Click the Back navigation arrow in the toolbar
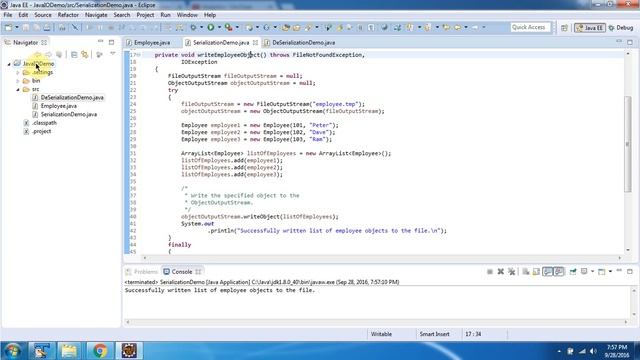This screenshot has height=360, width=640. (457, 27)
